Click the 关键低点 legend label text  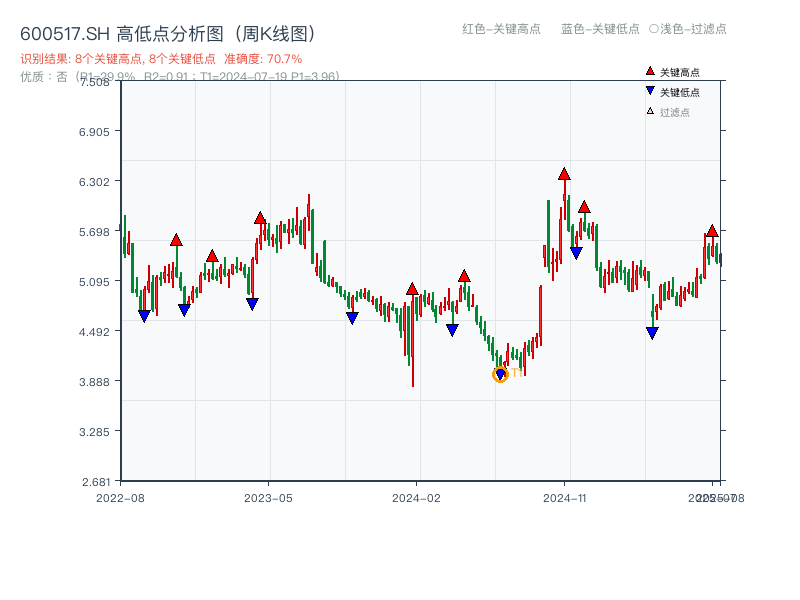click(x=680, y=92)
